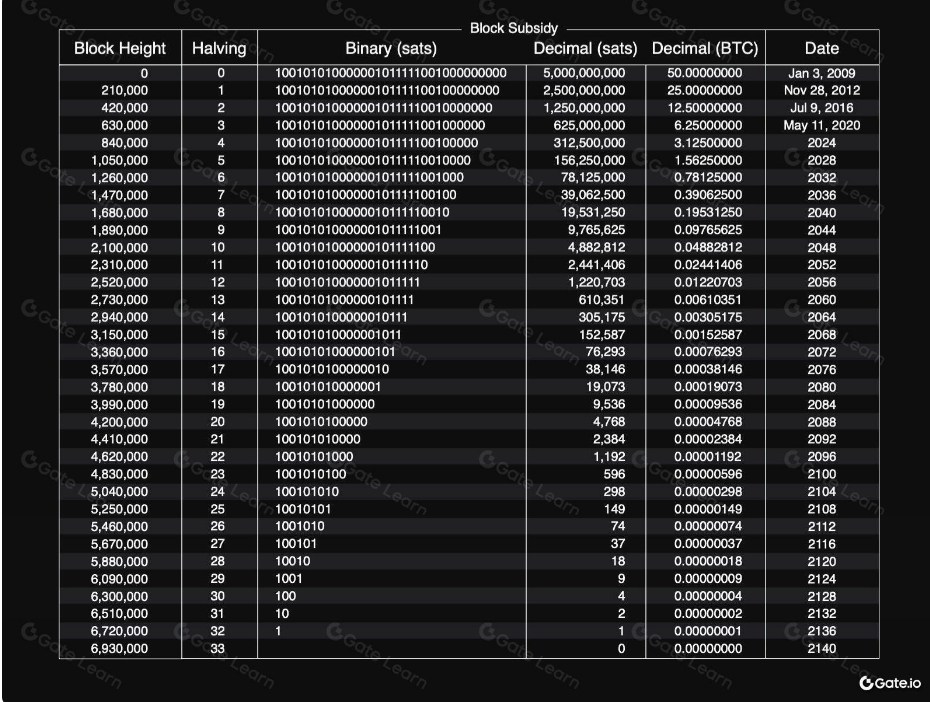Click halving number 10
The image size is (930, 702).
point(218,248)
